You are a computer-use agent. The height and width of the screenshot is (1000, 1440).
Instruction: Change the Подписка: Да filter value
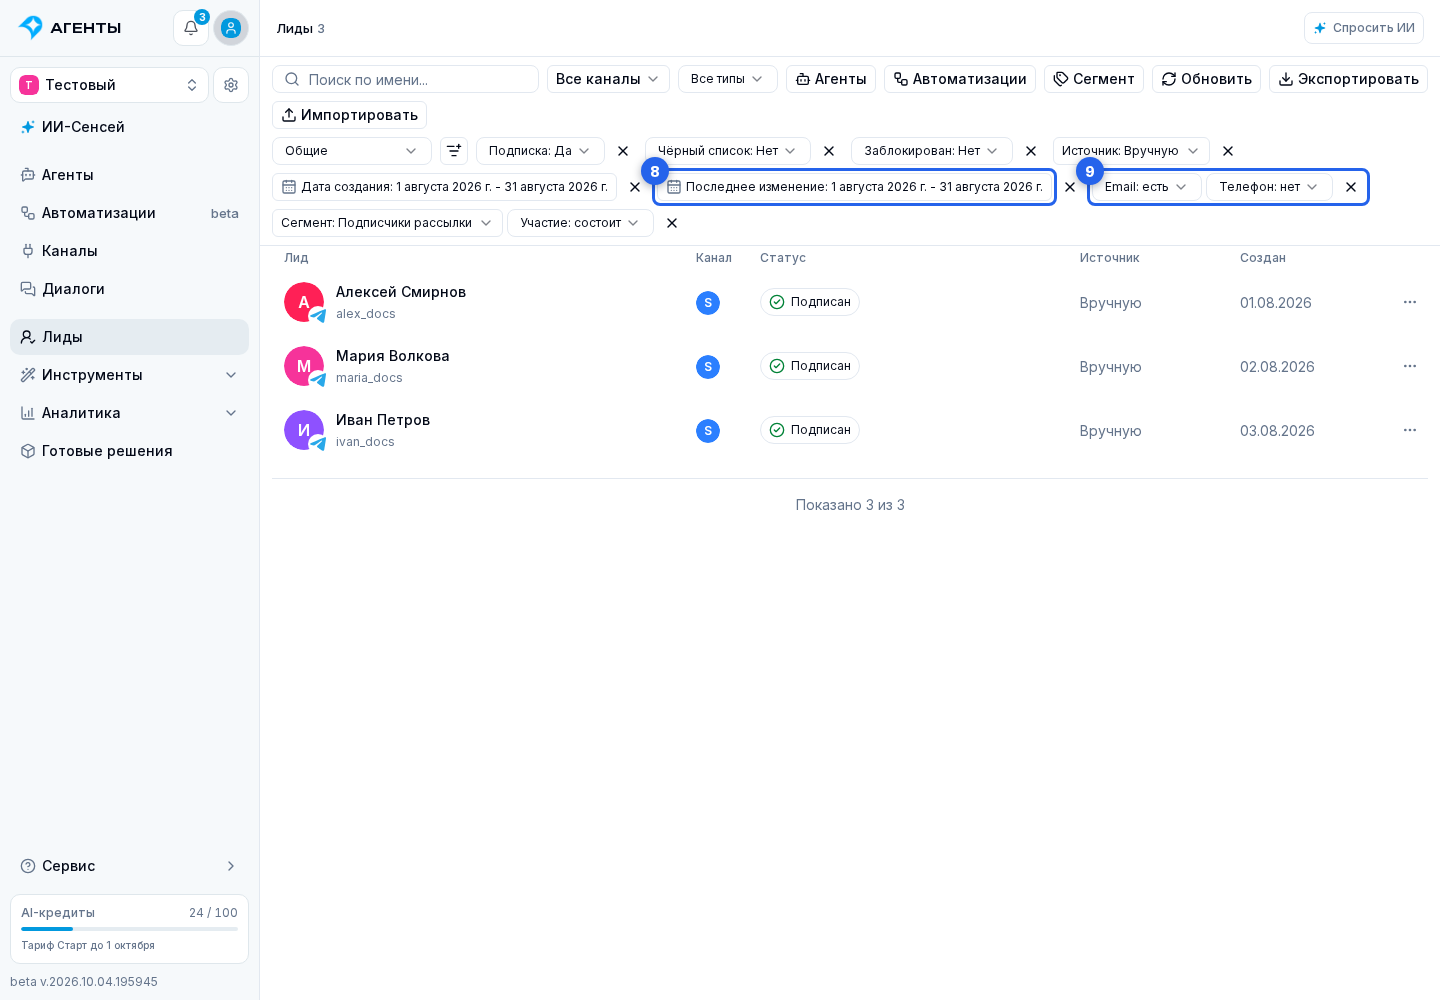(x=540, y=151)
